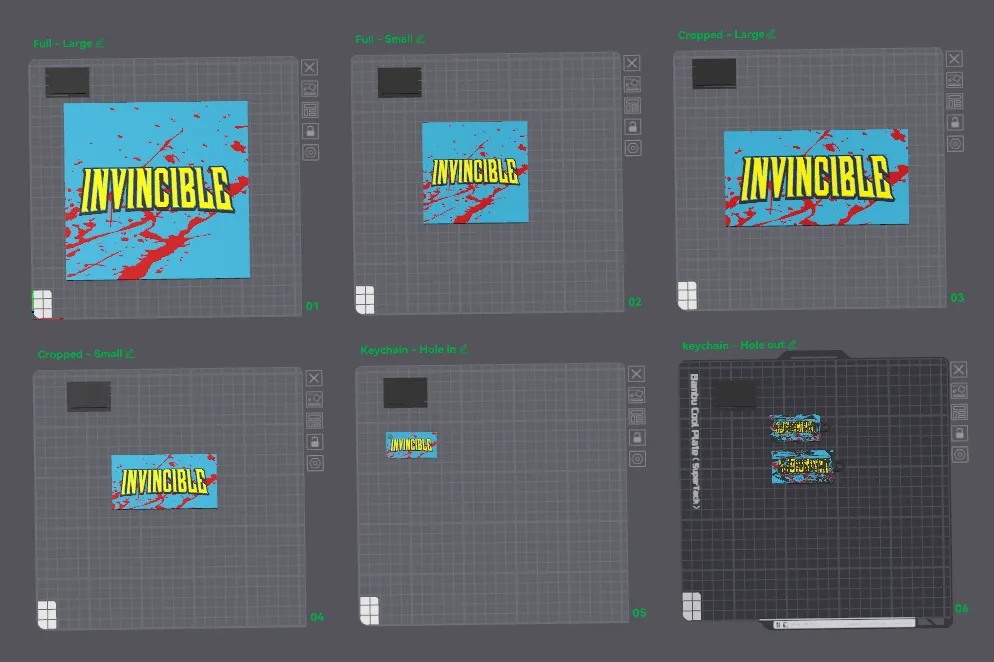Toggle lock on plate 05

tap(637, 438)
